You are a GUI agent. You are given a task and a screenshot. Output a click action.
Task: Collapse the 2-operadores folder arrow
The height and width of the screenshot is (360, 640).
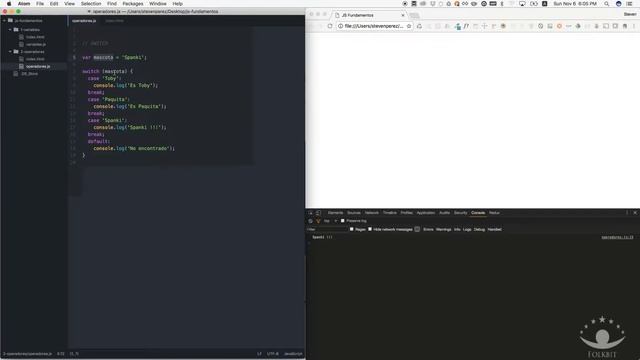(10, 52)
